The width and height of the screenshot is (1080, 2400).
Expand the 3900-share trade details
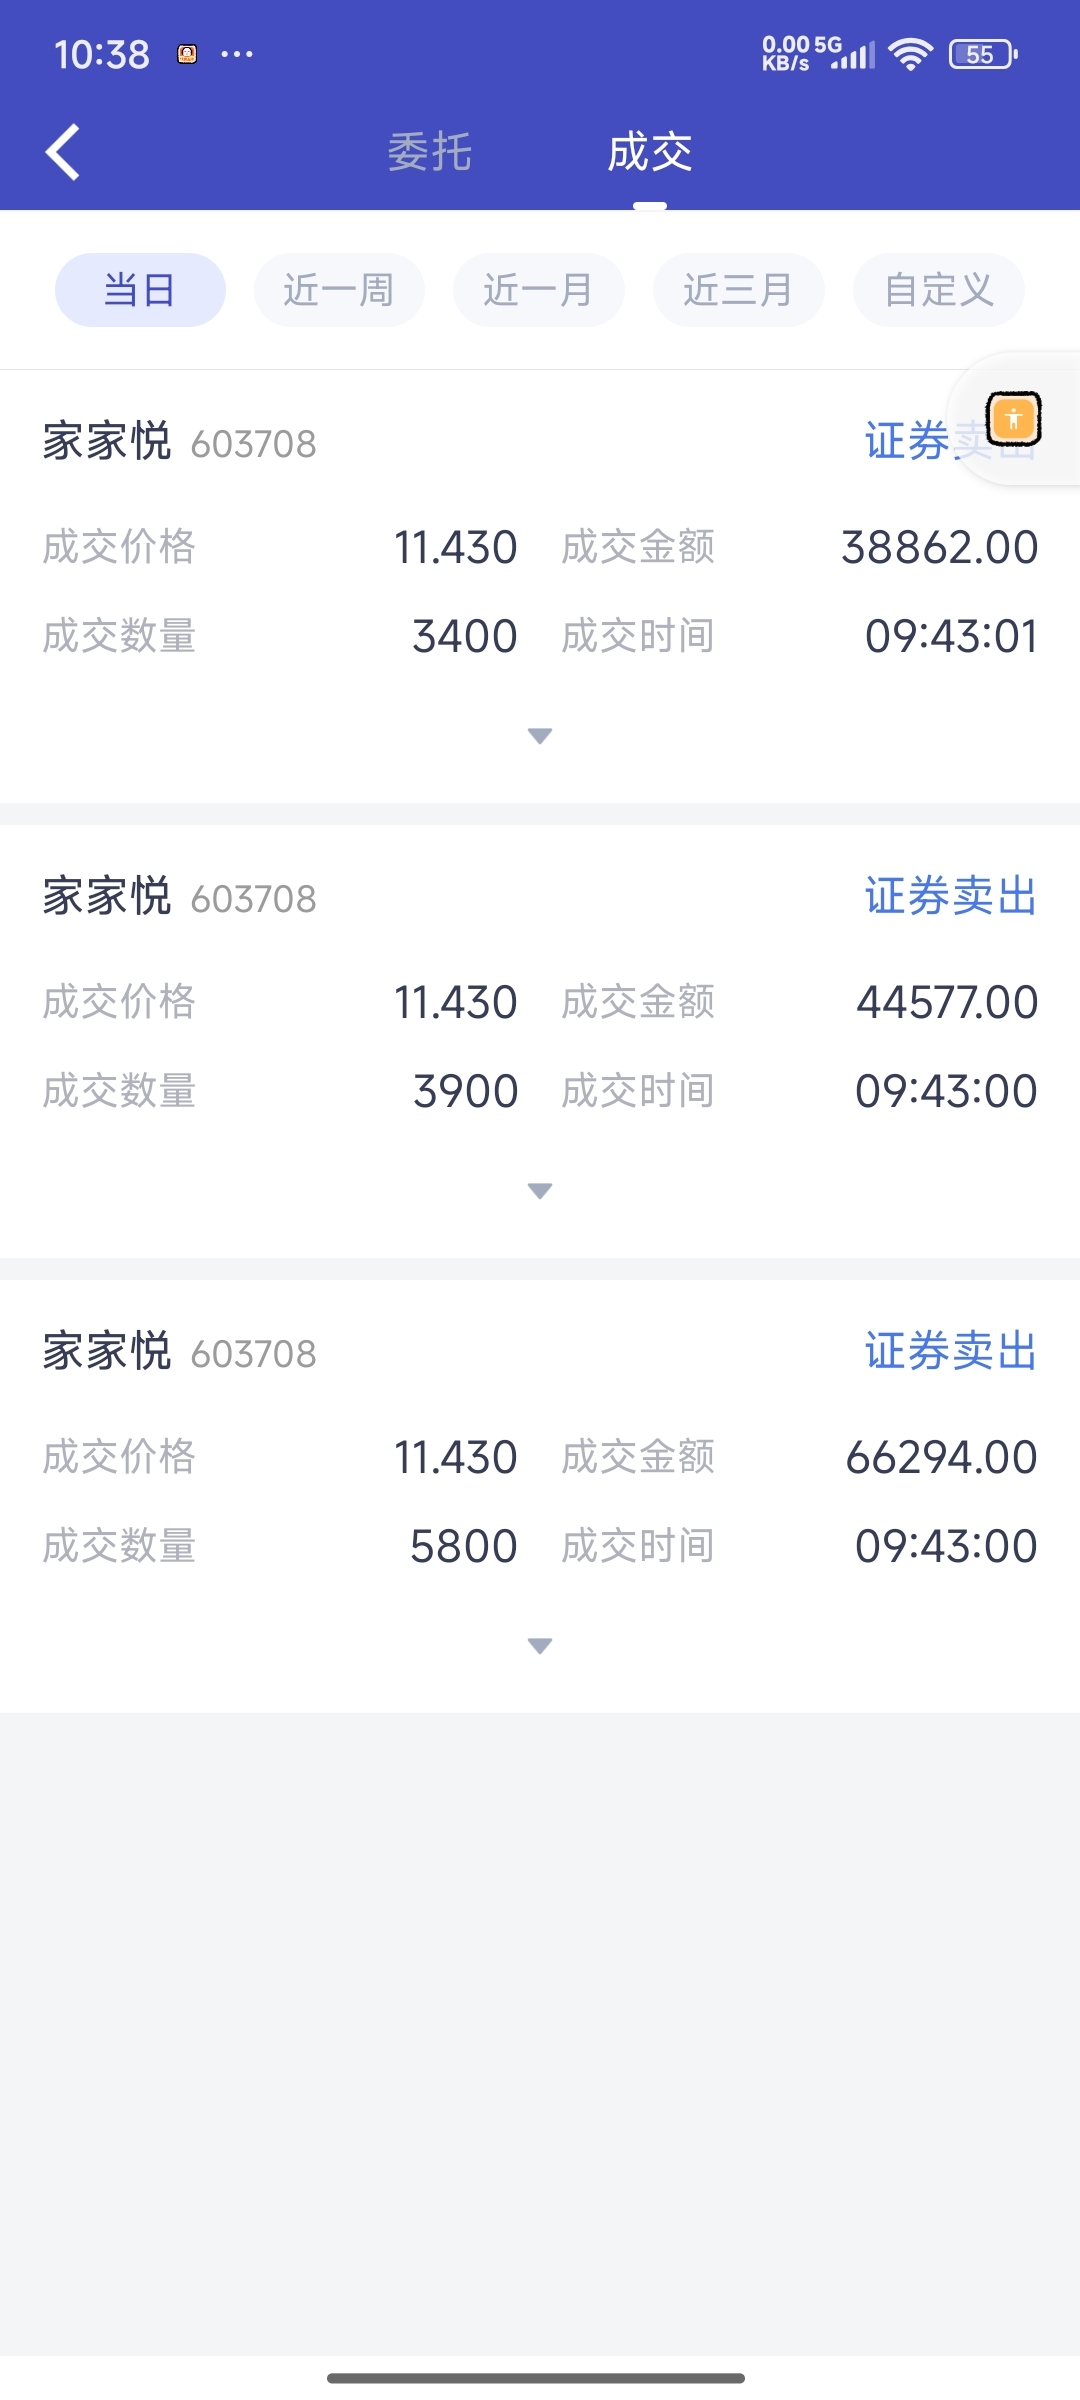click(540, 1191)
